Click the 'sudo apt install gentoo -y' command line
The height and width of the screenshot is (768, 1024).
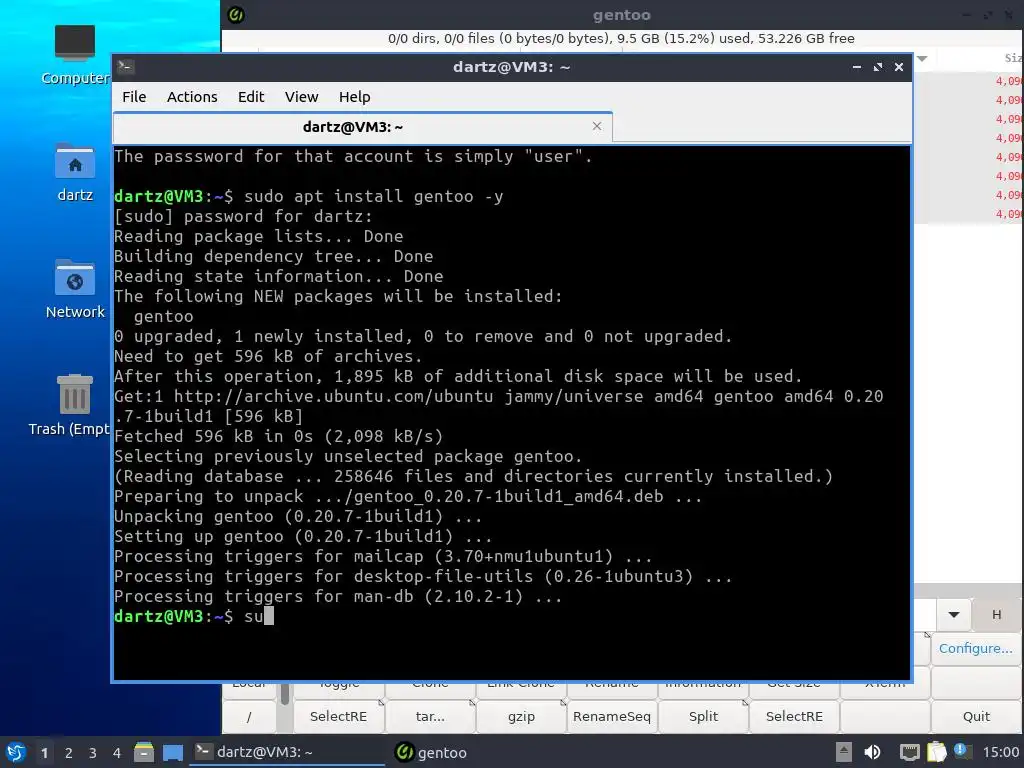click(x=374, y=197)
